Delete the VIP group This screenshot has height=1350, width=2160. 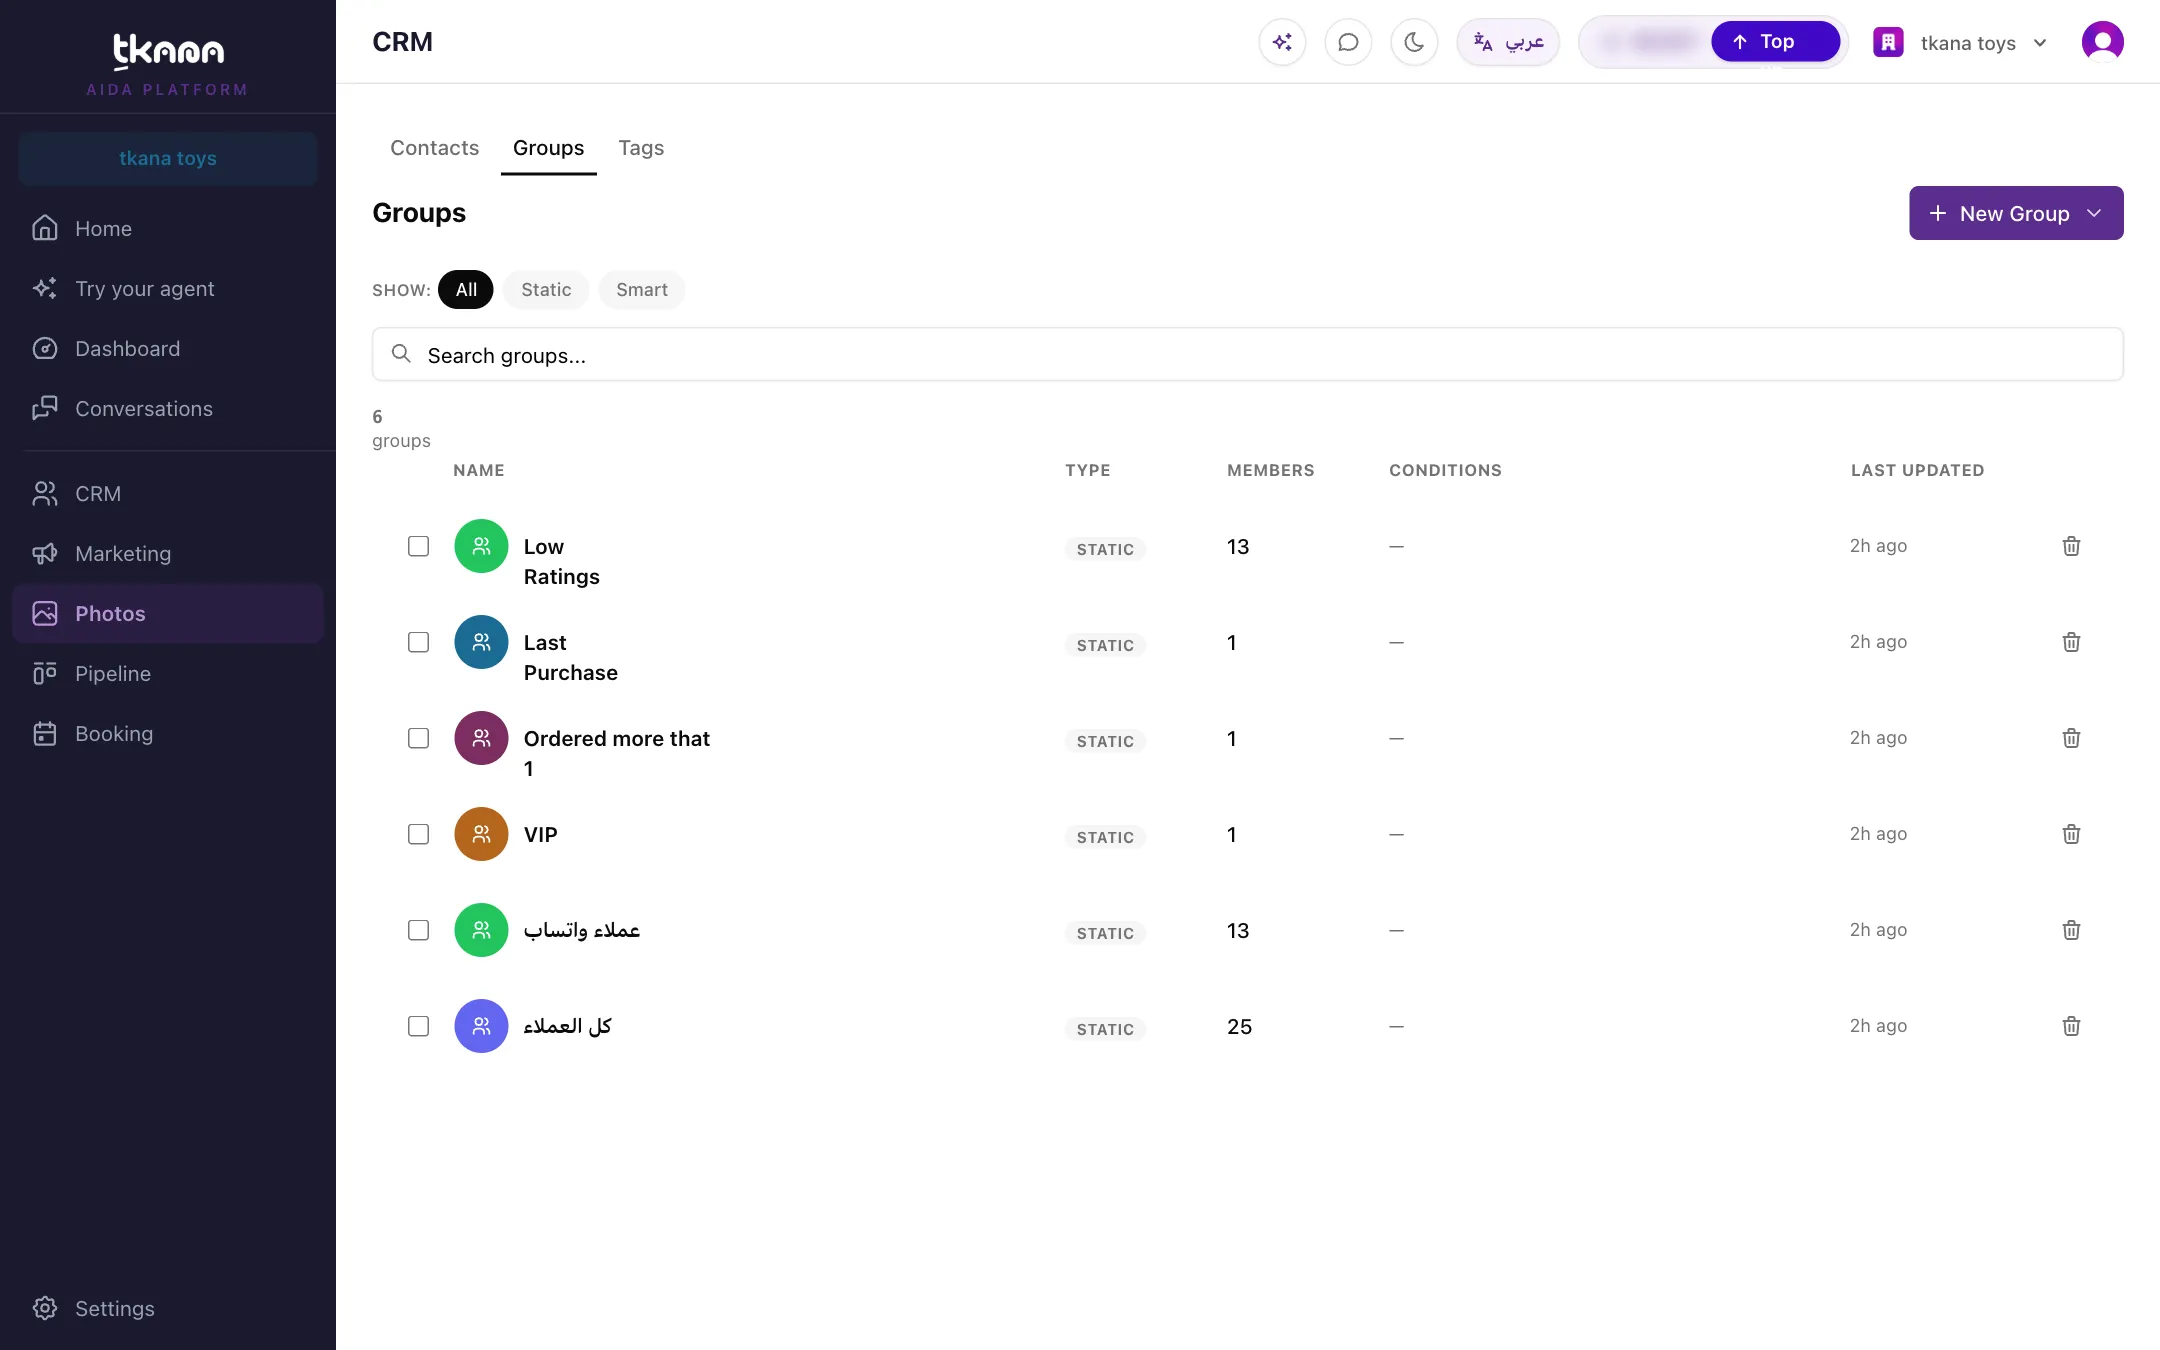coord(2071,834)
